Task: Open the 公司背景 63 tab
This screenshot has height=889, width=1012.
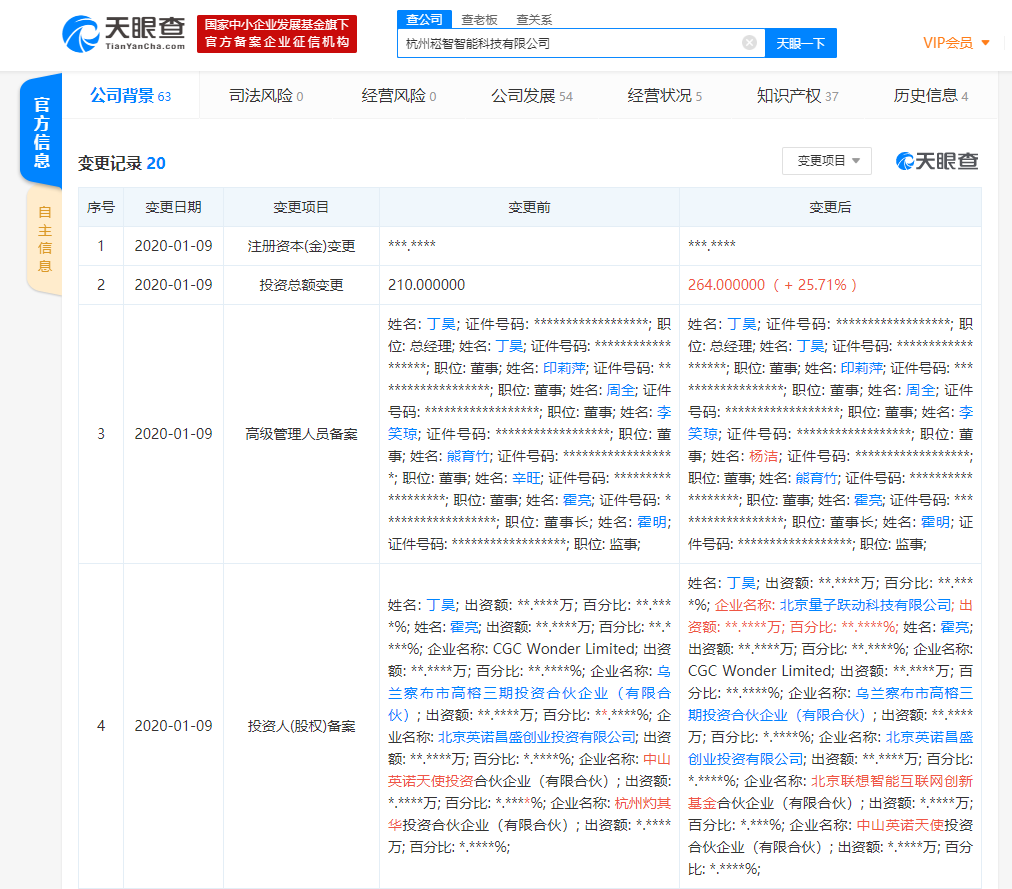Action: pos(130,96)
